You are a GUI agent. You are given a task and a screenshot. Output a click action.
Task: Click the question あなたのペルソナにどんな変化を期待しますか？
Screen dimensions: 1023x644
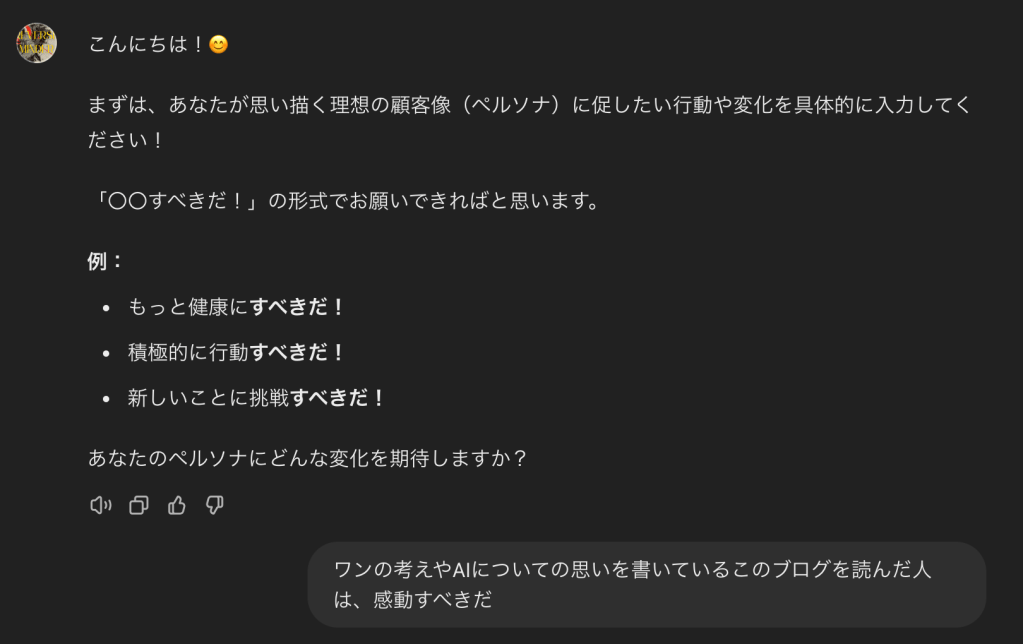tap(308, 459)
